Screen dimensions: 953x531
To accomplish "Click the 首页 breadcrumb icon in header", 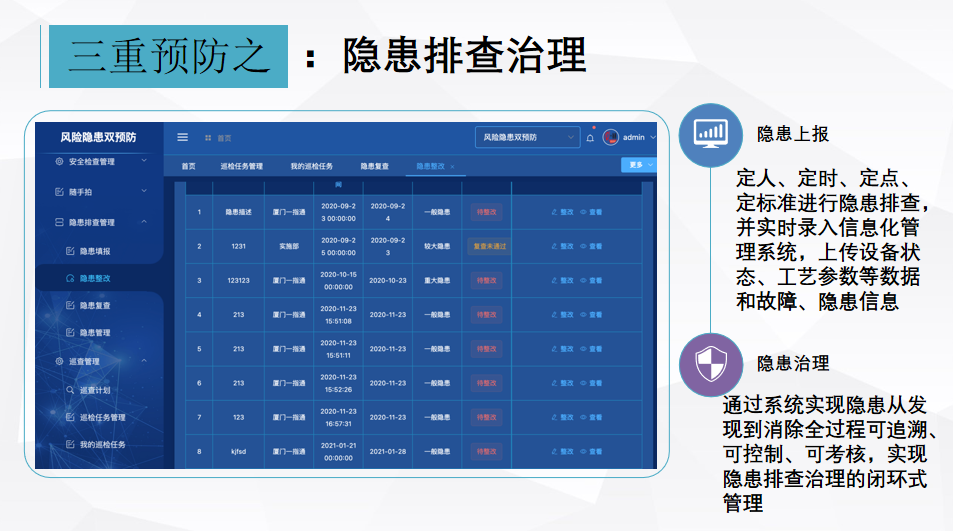I will pos(208,138).
